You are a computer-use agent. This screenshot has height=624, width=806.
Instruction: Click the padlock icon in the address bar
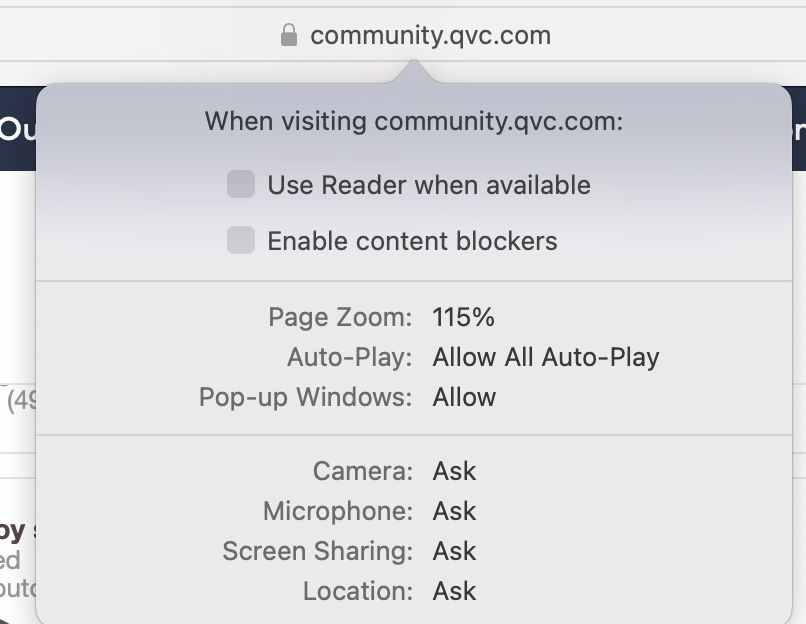(x=287, y=35)
